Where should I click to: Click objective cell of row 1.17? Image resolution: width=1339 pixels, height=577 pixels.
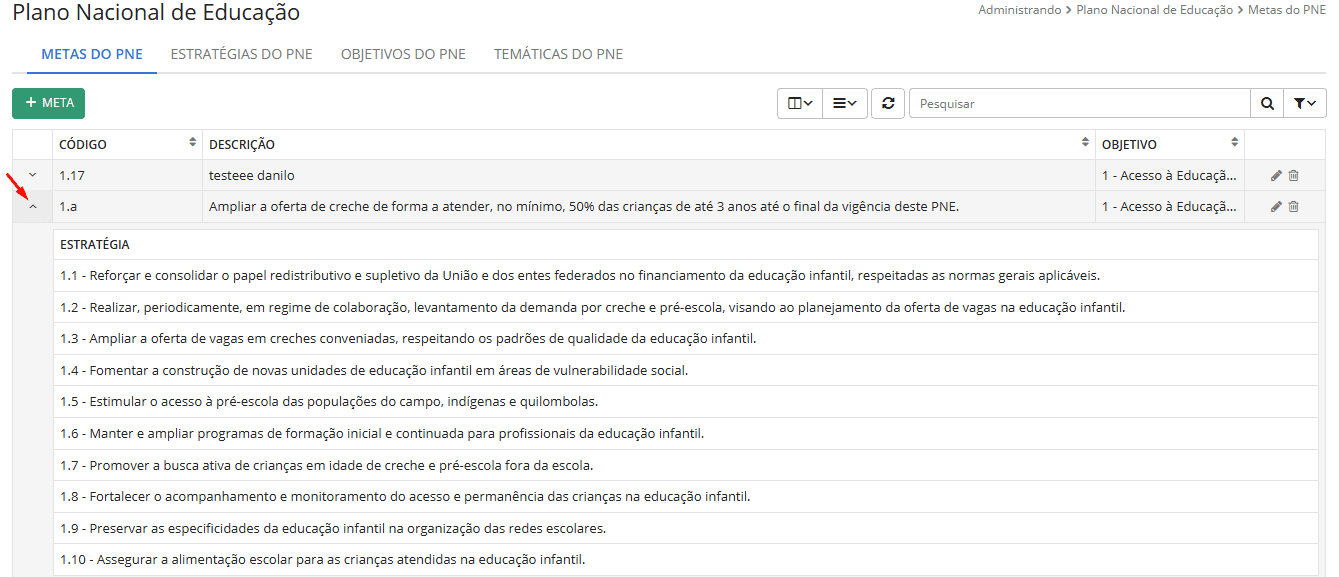pyautogui.click(x=1170, y=176)
